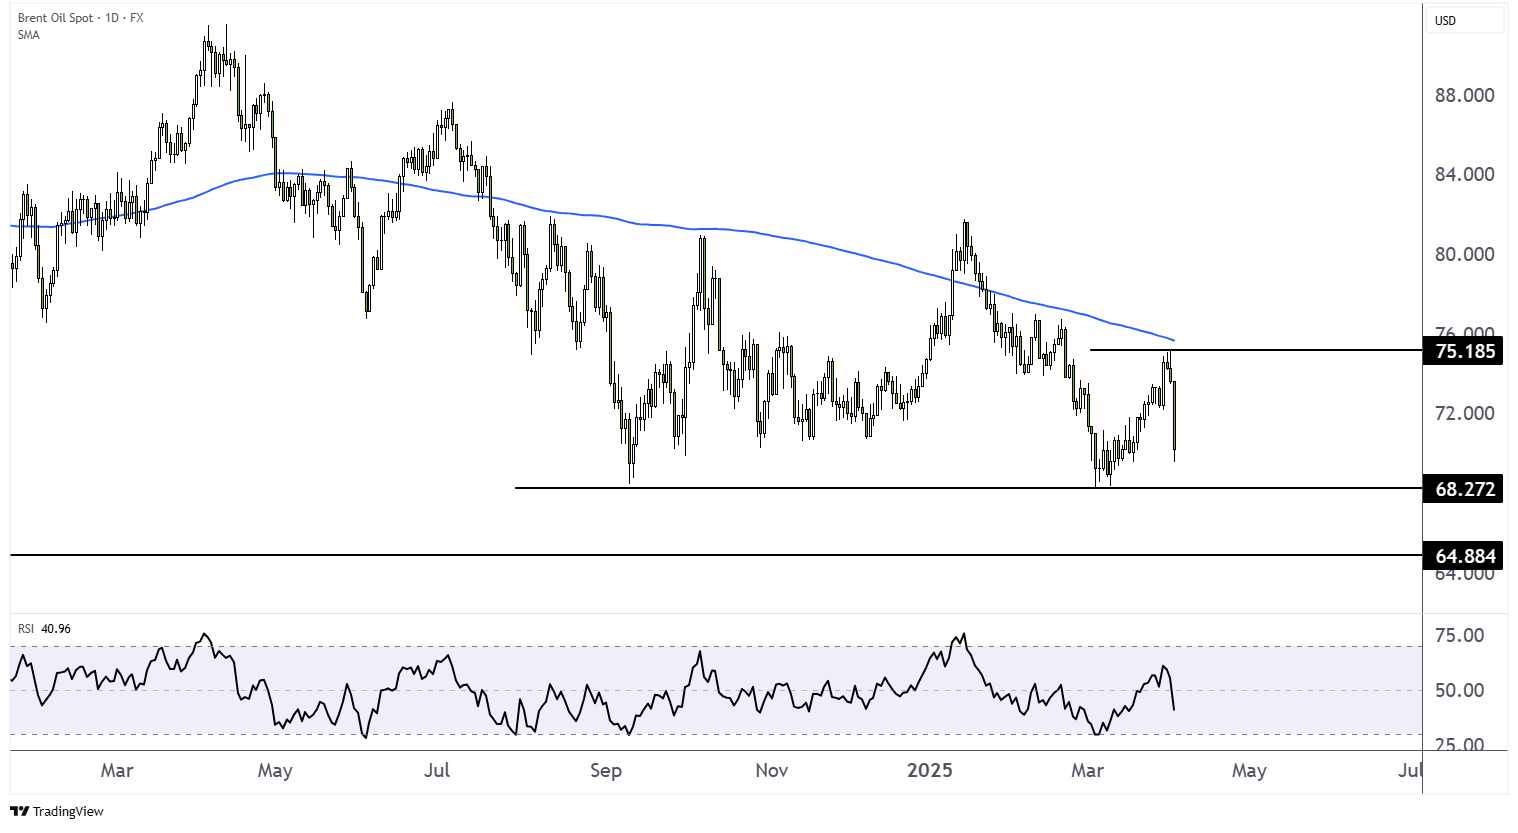Click the 68.272 price tag
Image resolution: width=1518 pixels, height=833 pixels.
[1464, 489]
